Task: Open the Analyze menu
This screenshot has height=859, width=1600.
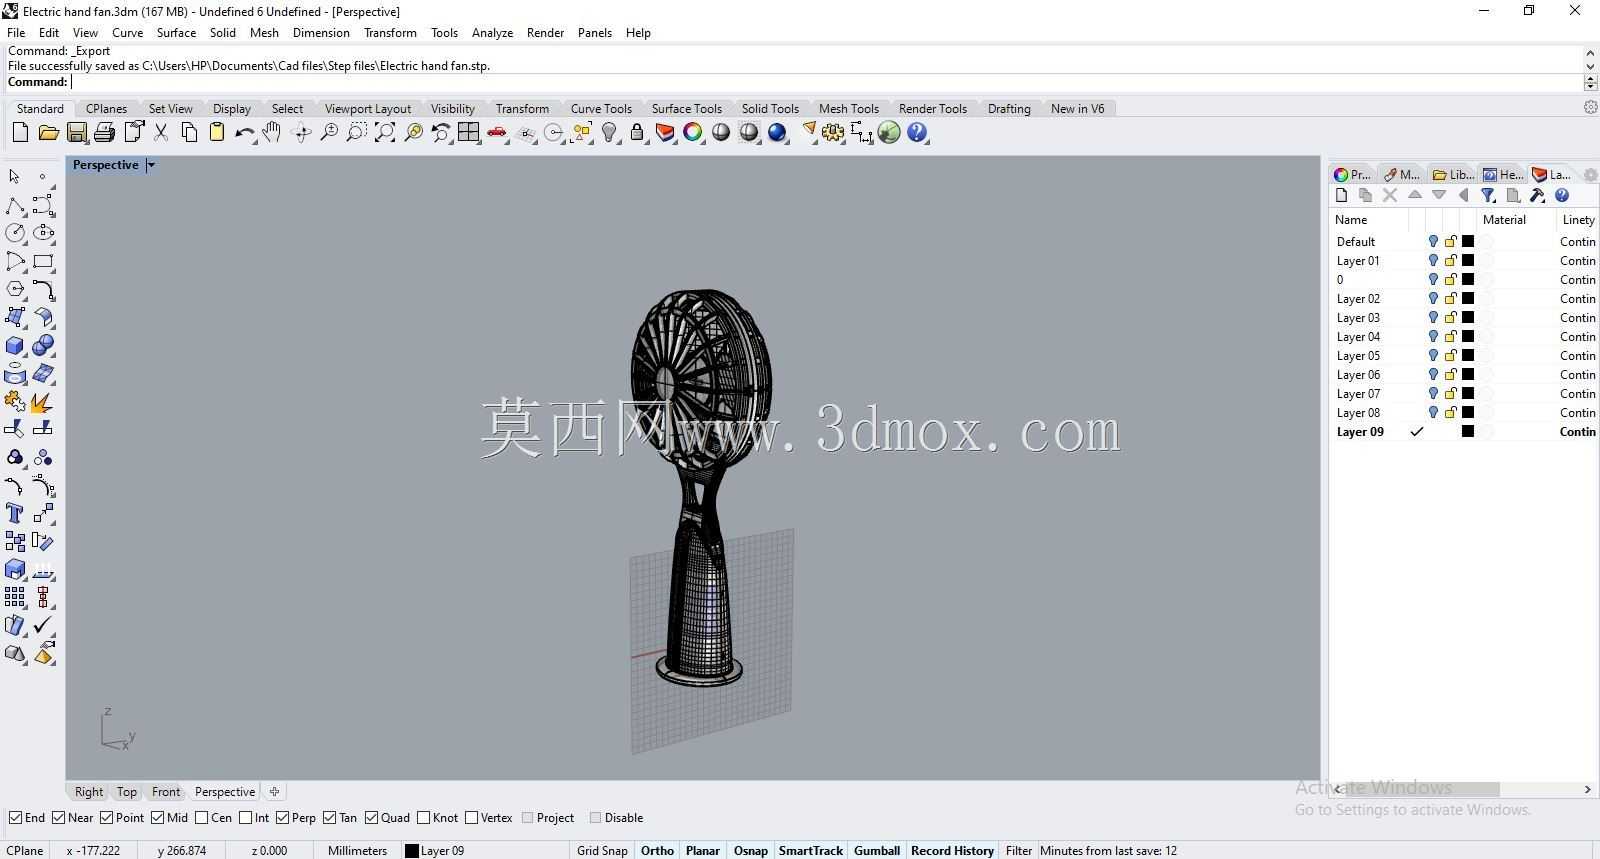Action: (492, 33)
